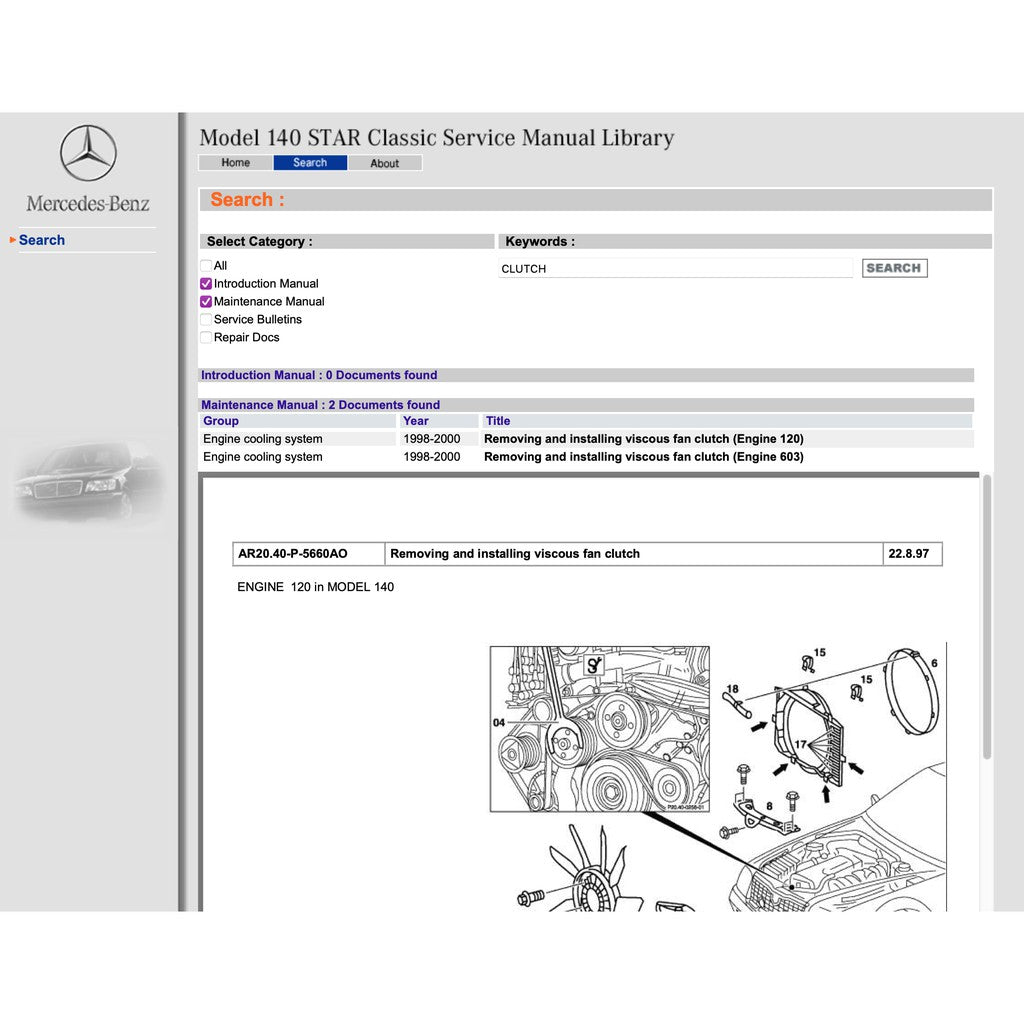Click the Search link in the left sidebar
The height and width of the screenshot is (1024, 1024).
pyautogui.click(x=42, y=239)
